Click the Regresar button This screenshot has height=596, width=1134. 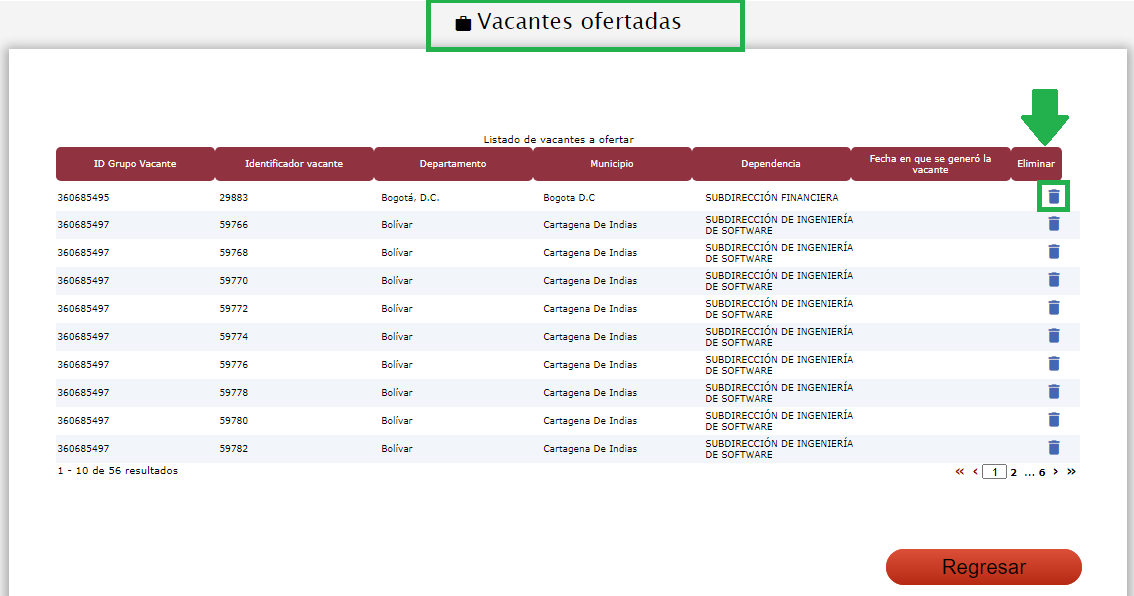[983, 567]
